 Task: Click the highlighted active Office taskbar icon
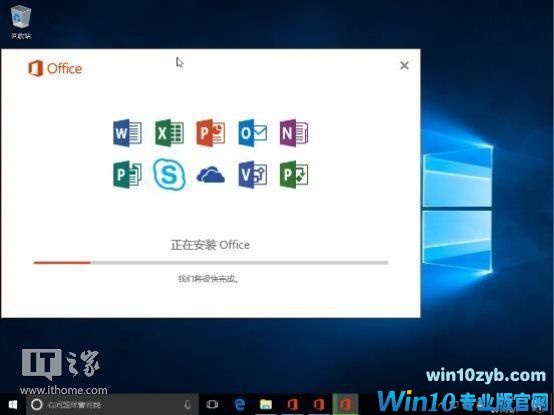pos(345,404)
